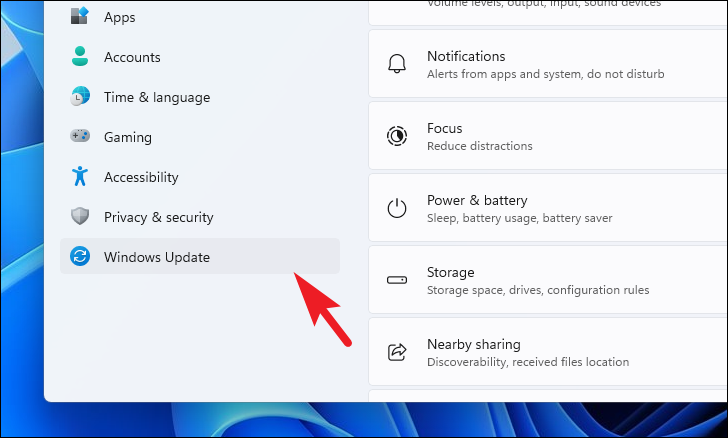Screen dimensions: 728x438
Task: Click the Storage drive icon
Action: click(397, 280)
